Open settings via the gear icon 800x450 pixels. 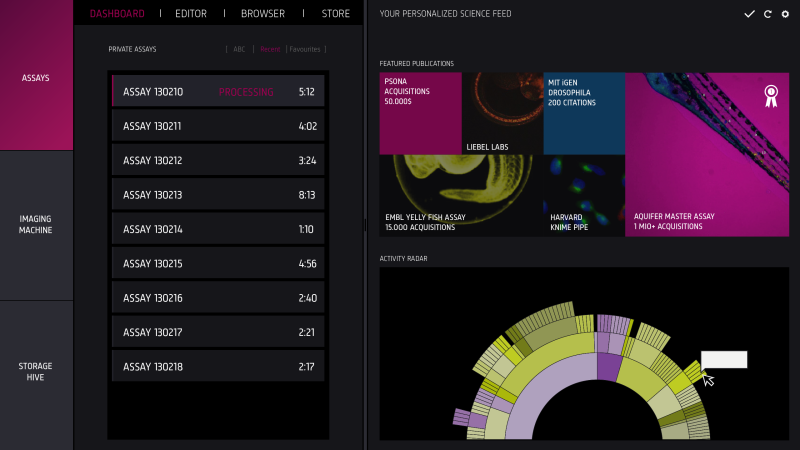click(785, 14)
